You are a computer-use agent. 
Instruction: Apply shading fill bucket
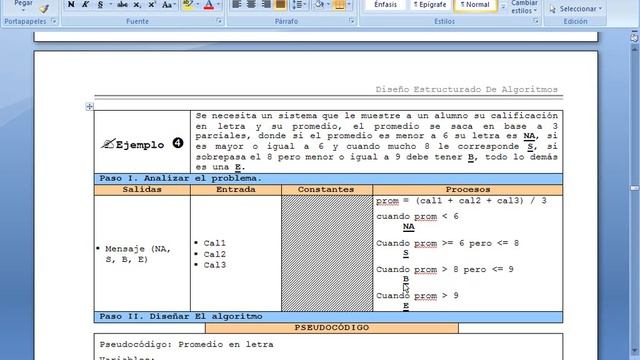coord(319,4)
